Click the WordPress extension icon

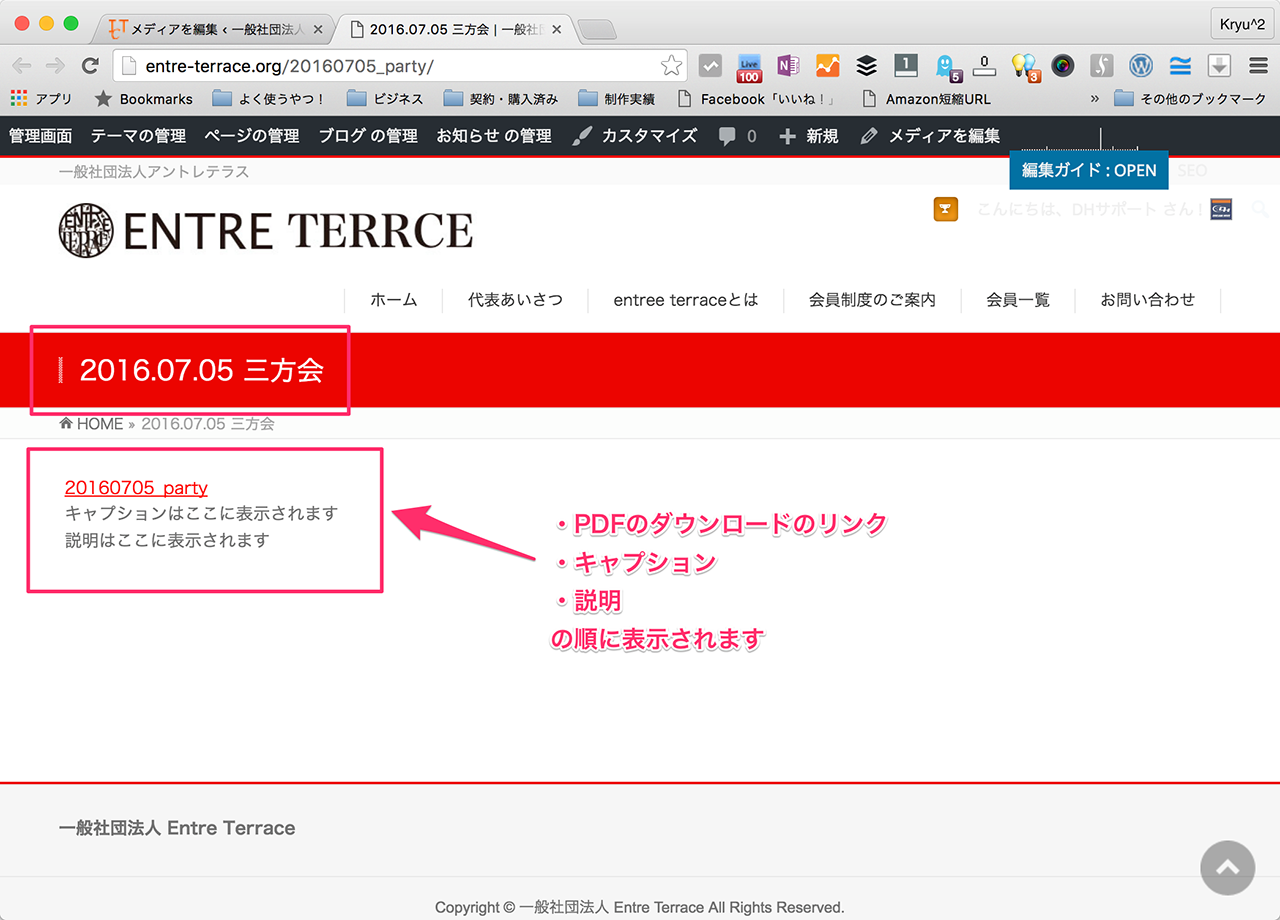click(x=1140, y=66)
